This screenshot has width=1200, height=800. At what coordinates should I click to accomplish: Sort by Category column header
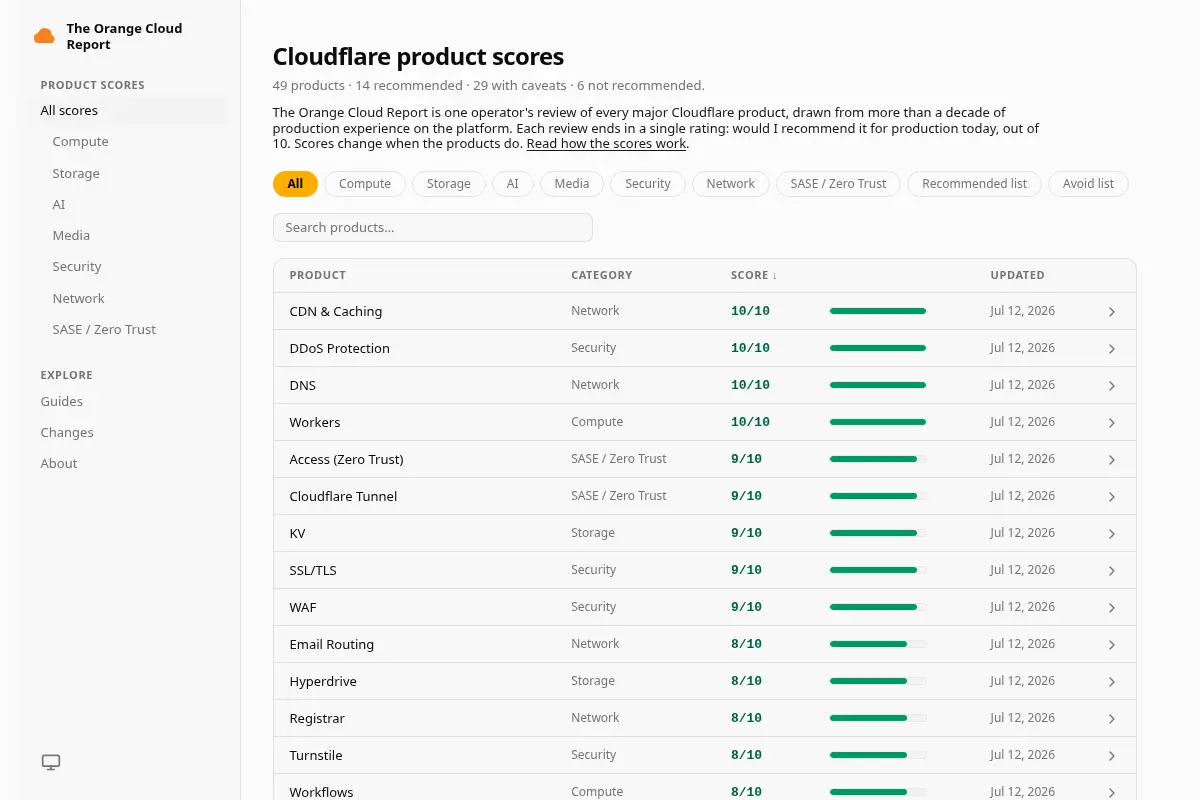pos(602,275)
